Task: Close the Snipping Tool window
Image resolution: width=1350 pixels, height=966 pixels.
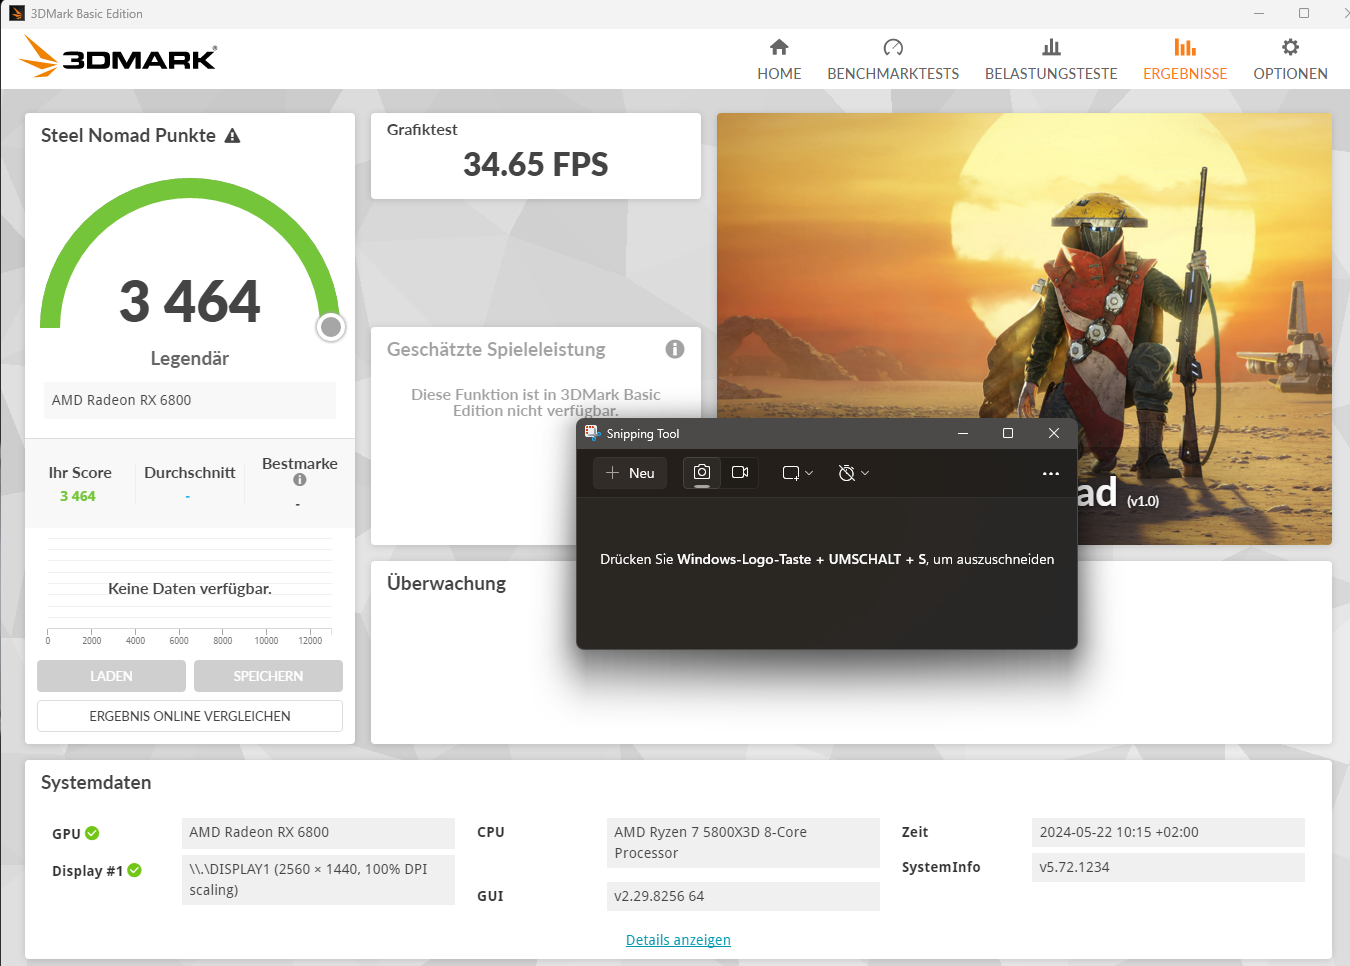Action: point(1053,433)
